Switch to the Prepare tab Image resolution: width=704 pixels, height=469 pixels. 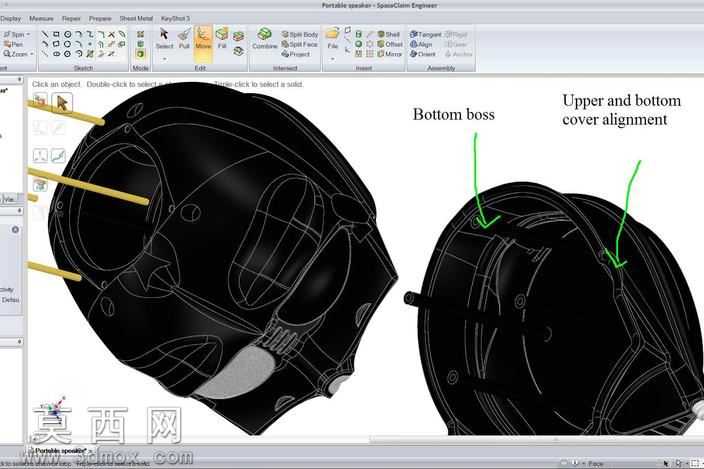click(100, 18)
